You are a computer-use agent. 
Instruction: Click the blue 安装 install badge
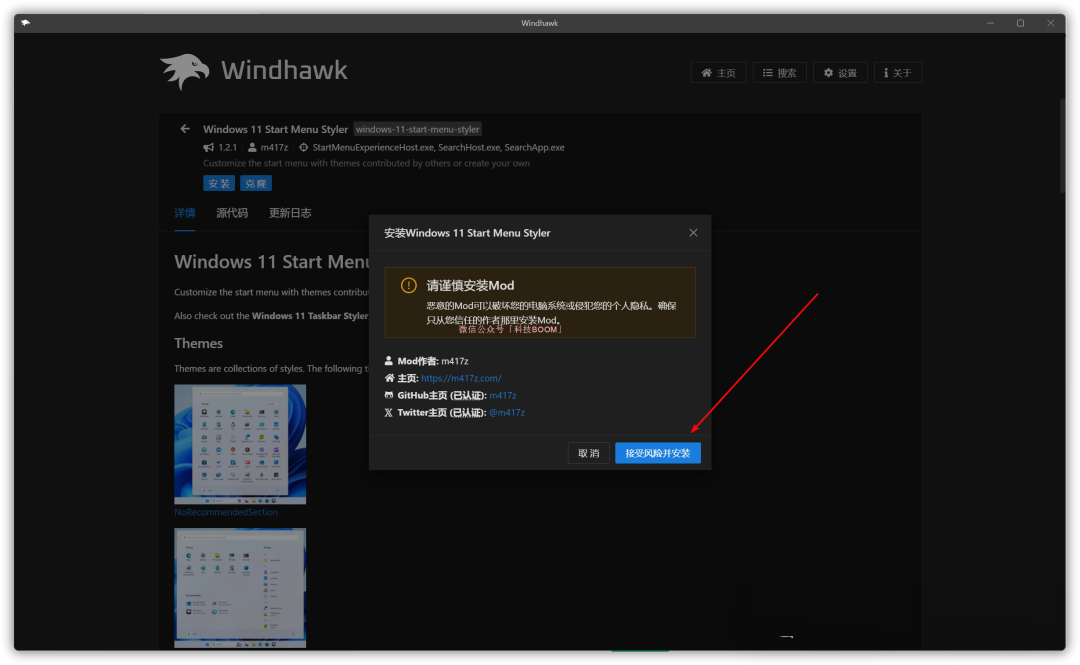[219, 183]
